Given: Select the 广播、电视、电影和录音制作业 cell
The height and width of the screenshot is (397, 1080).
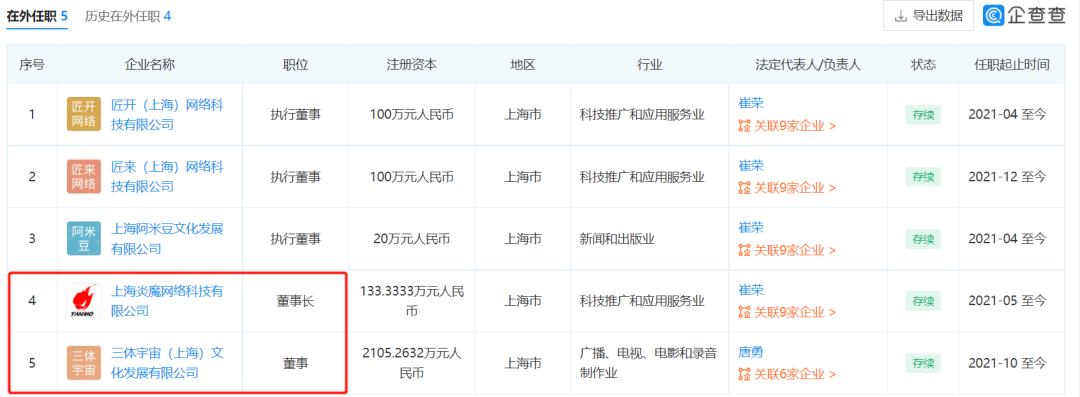Looking at the screenshot, I should pos(649,363).
